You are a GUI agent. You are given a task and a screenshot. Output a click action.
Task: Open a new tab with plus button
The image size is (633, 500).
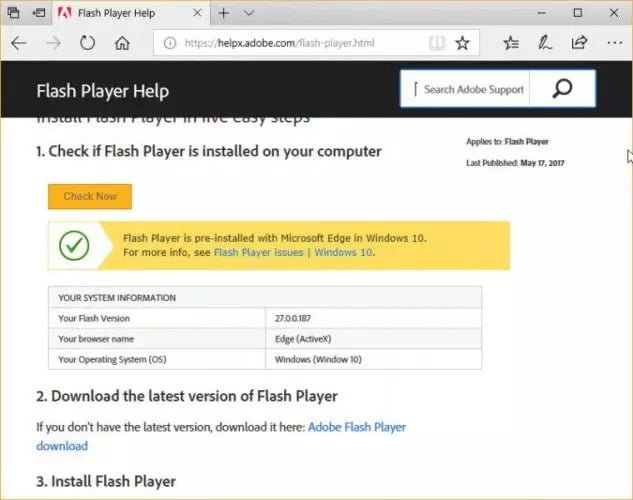pos(223,13)
